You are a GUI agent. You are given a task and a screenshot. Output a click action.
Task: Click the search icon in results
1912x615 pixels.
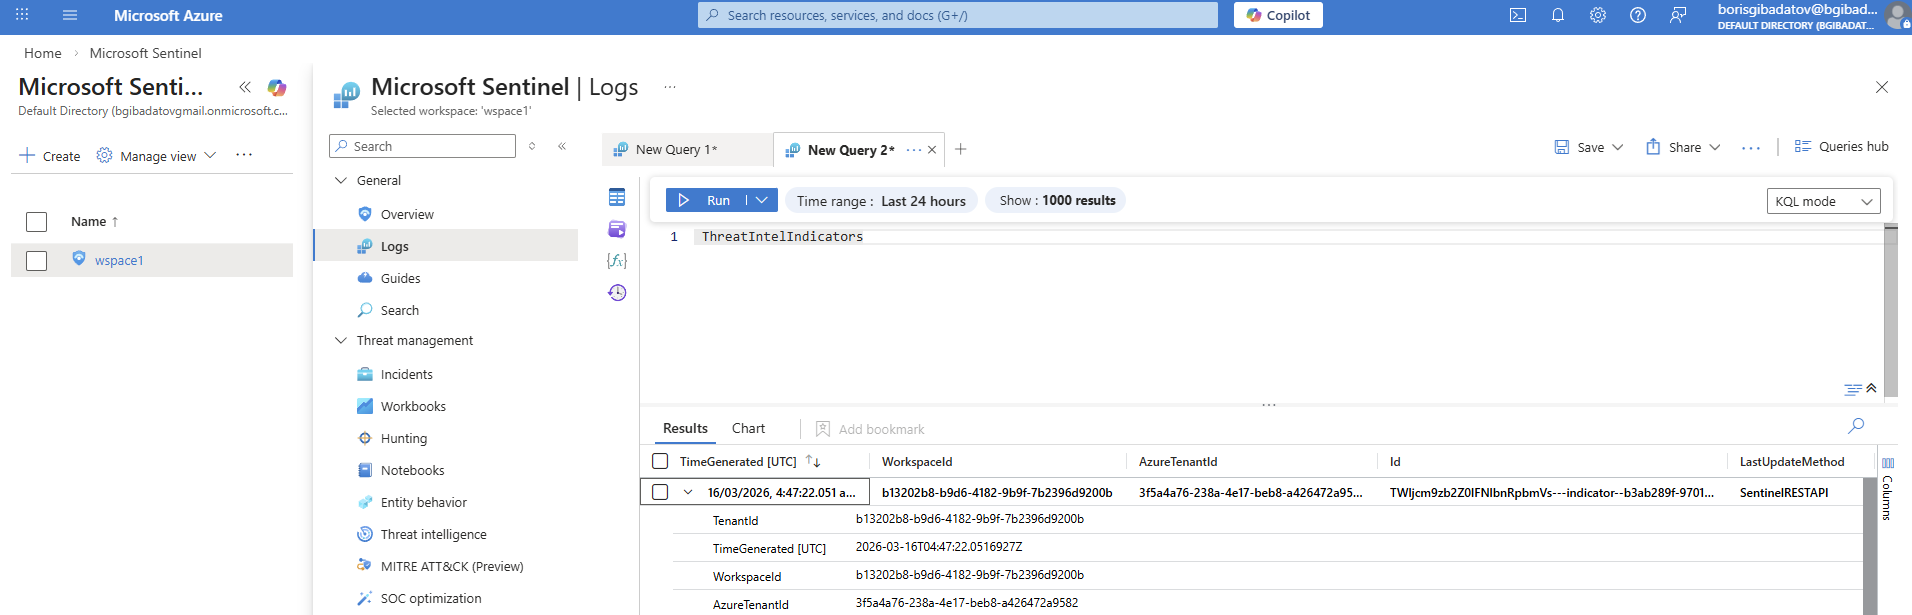[1856, 426]
